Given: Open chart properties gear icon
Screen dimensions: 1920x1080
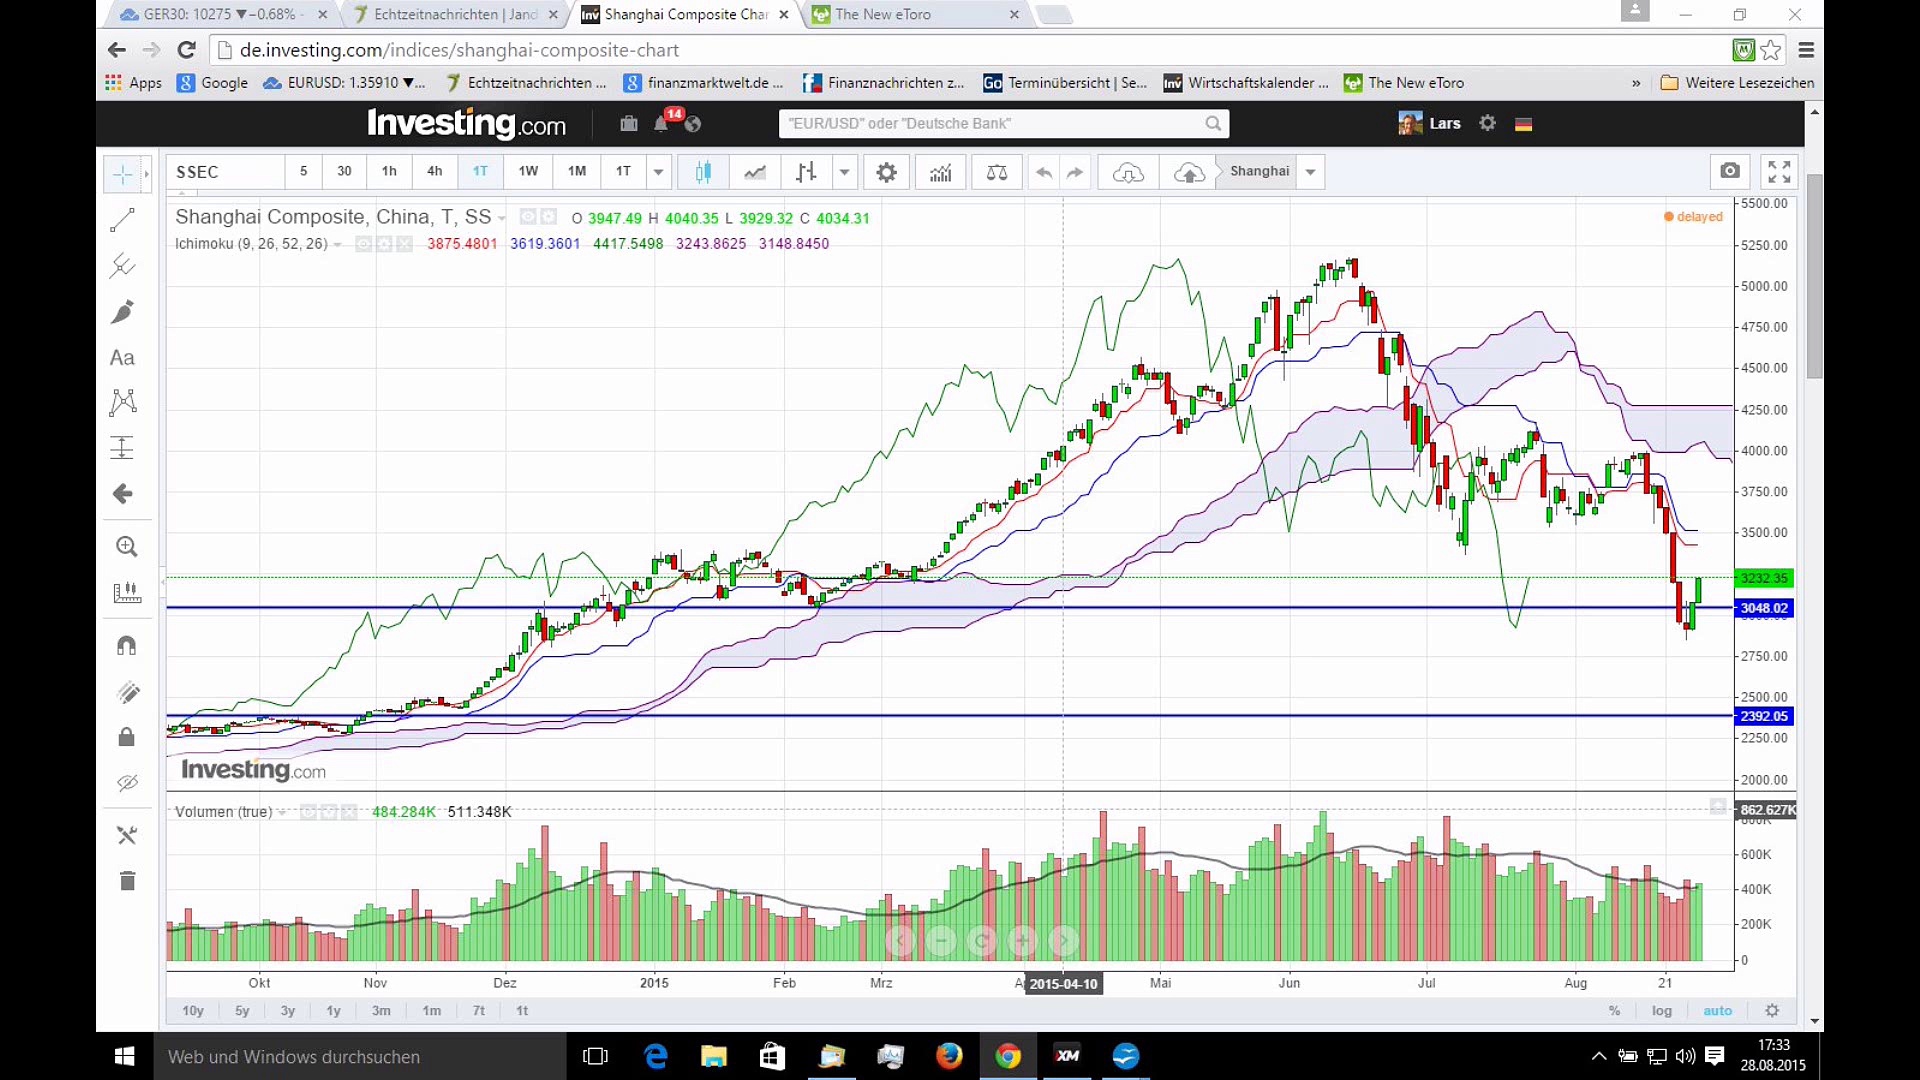Looking at the screenshot, I should click(x=886, y=172).
